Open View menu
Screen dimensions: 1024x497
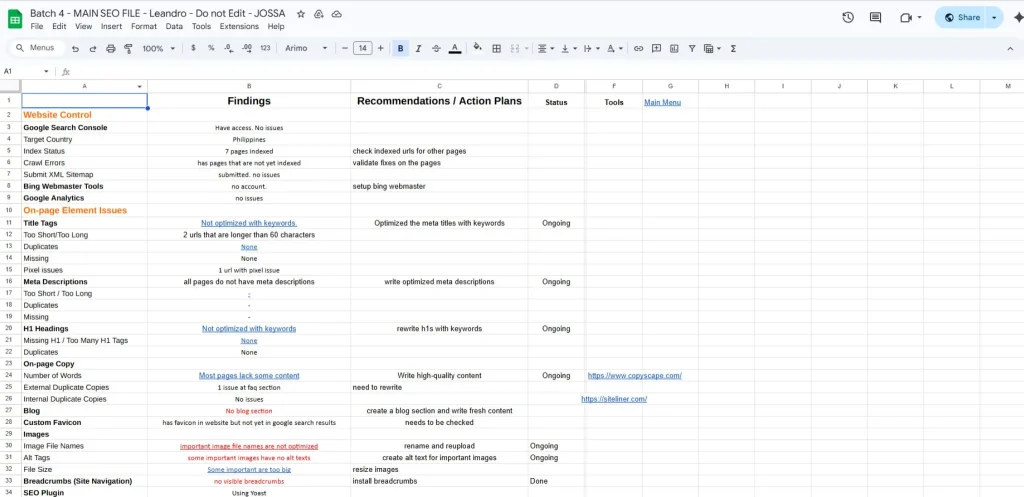[84, 27]
